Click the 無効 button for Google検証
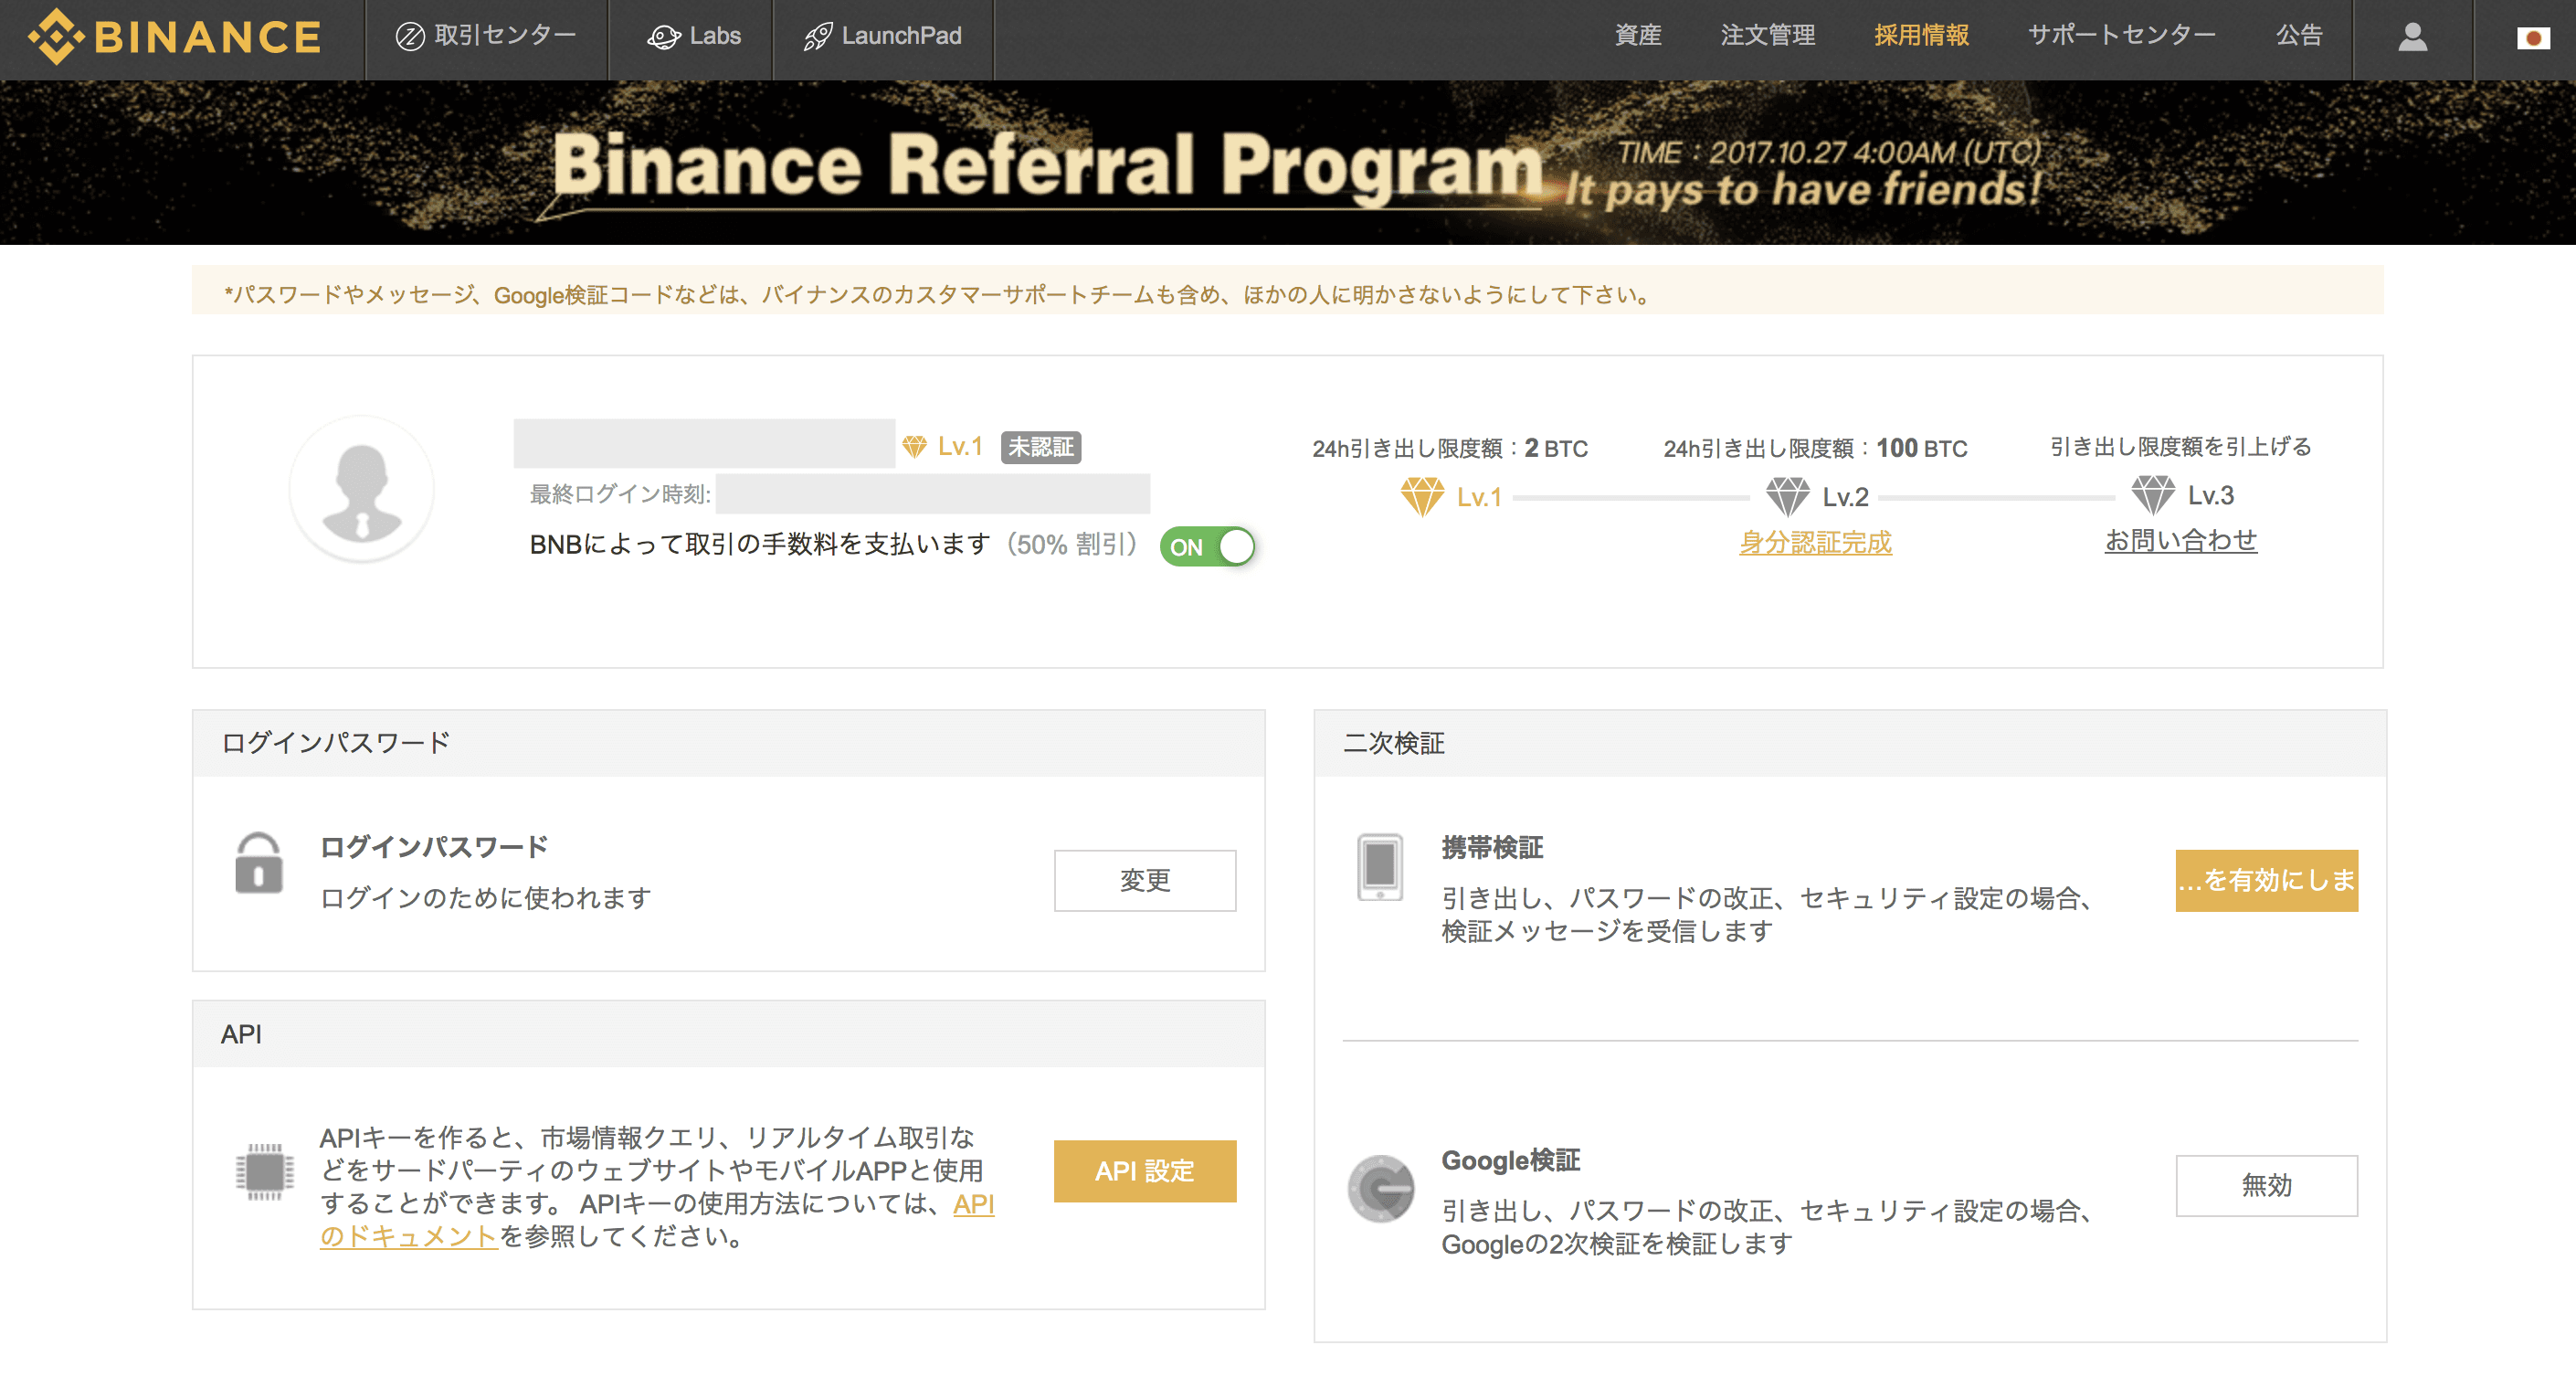This screenshot has height=1398, width=2576. (x=2265, y=1186)
